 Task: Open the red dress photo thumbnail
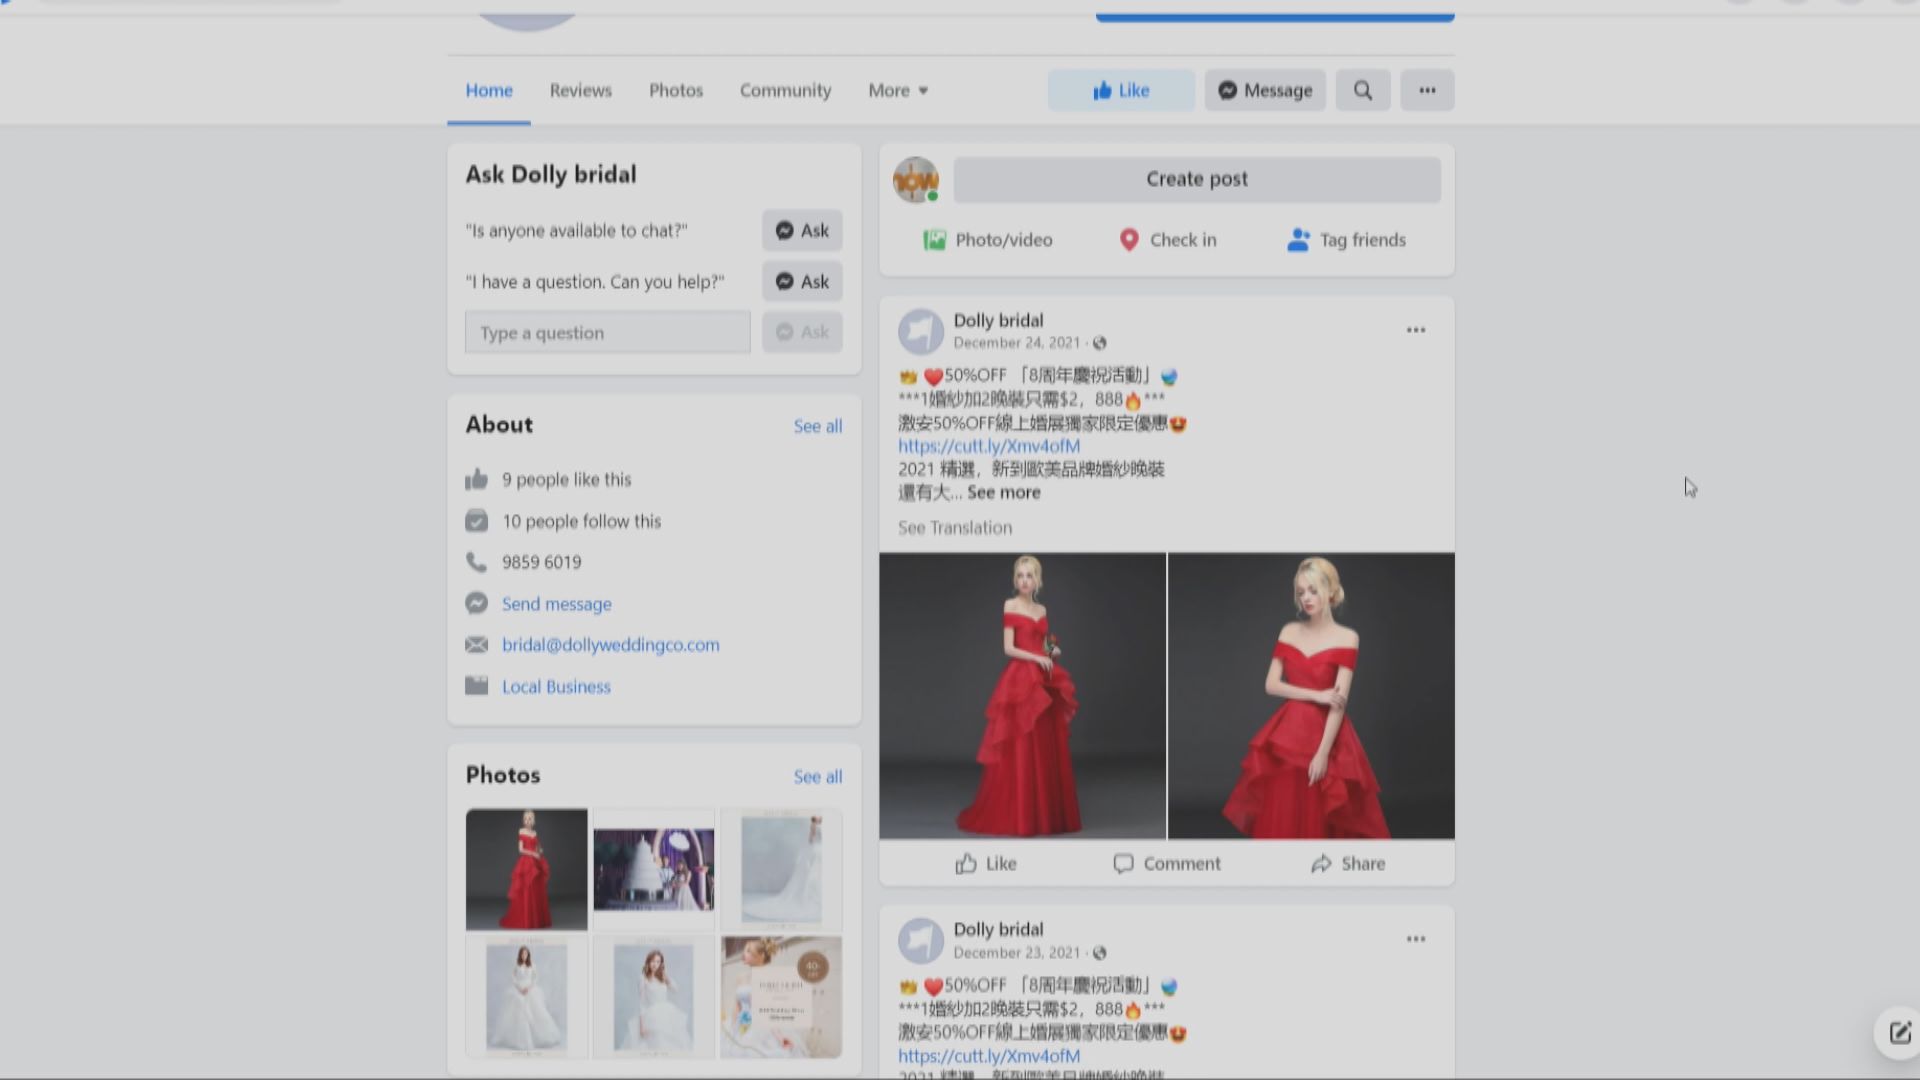tap(526, 869)
